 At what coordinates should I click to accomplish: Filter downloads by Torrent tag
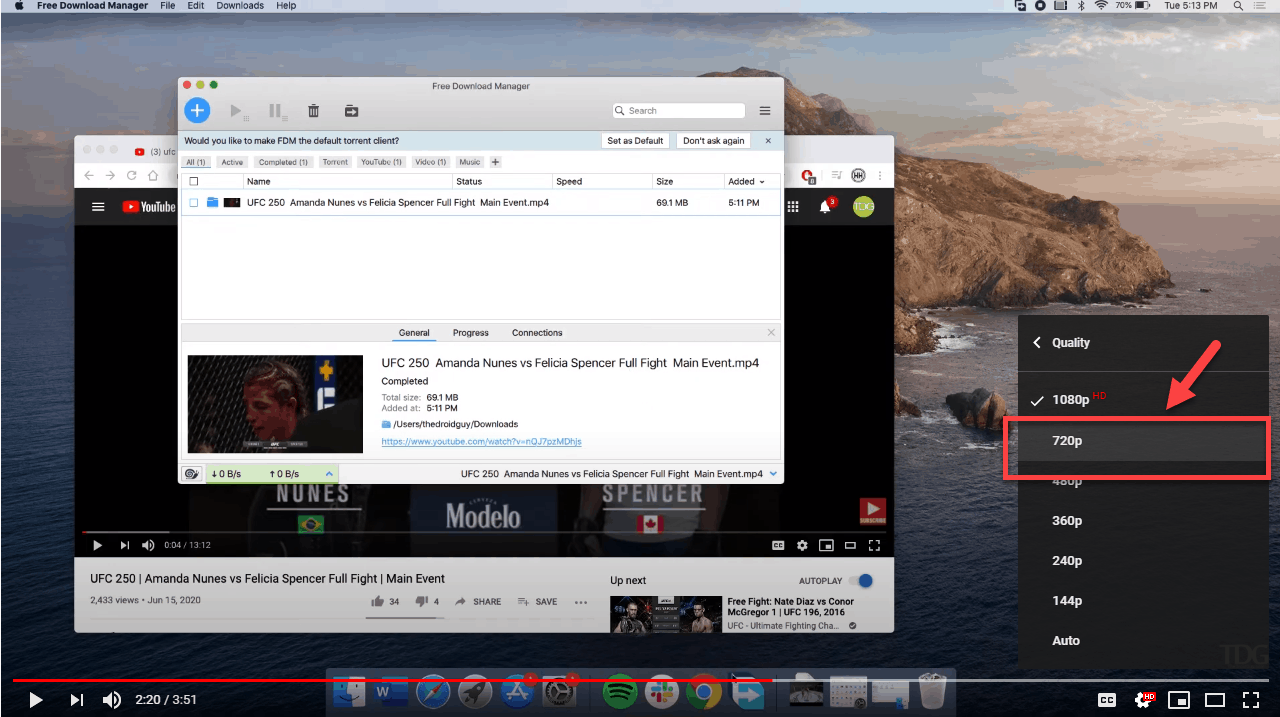tap(335, 162)
